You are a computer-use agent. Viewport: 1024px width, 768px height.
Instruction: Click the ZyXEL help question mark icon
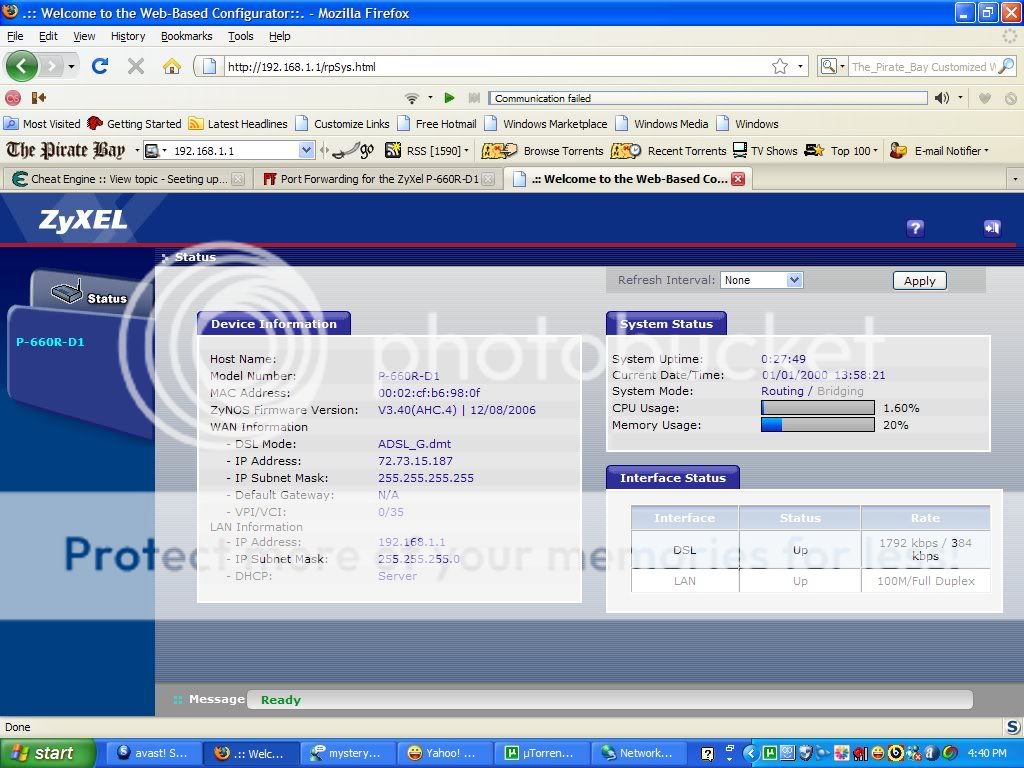[x=915, y=228]
